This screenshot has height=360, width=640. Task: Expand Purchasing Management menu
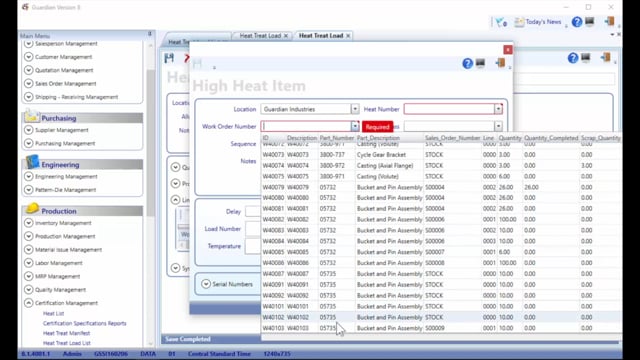pos(28,143)
